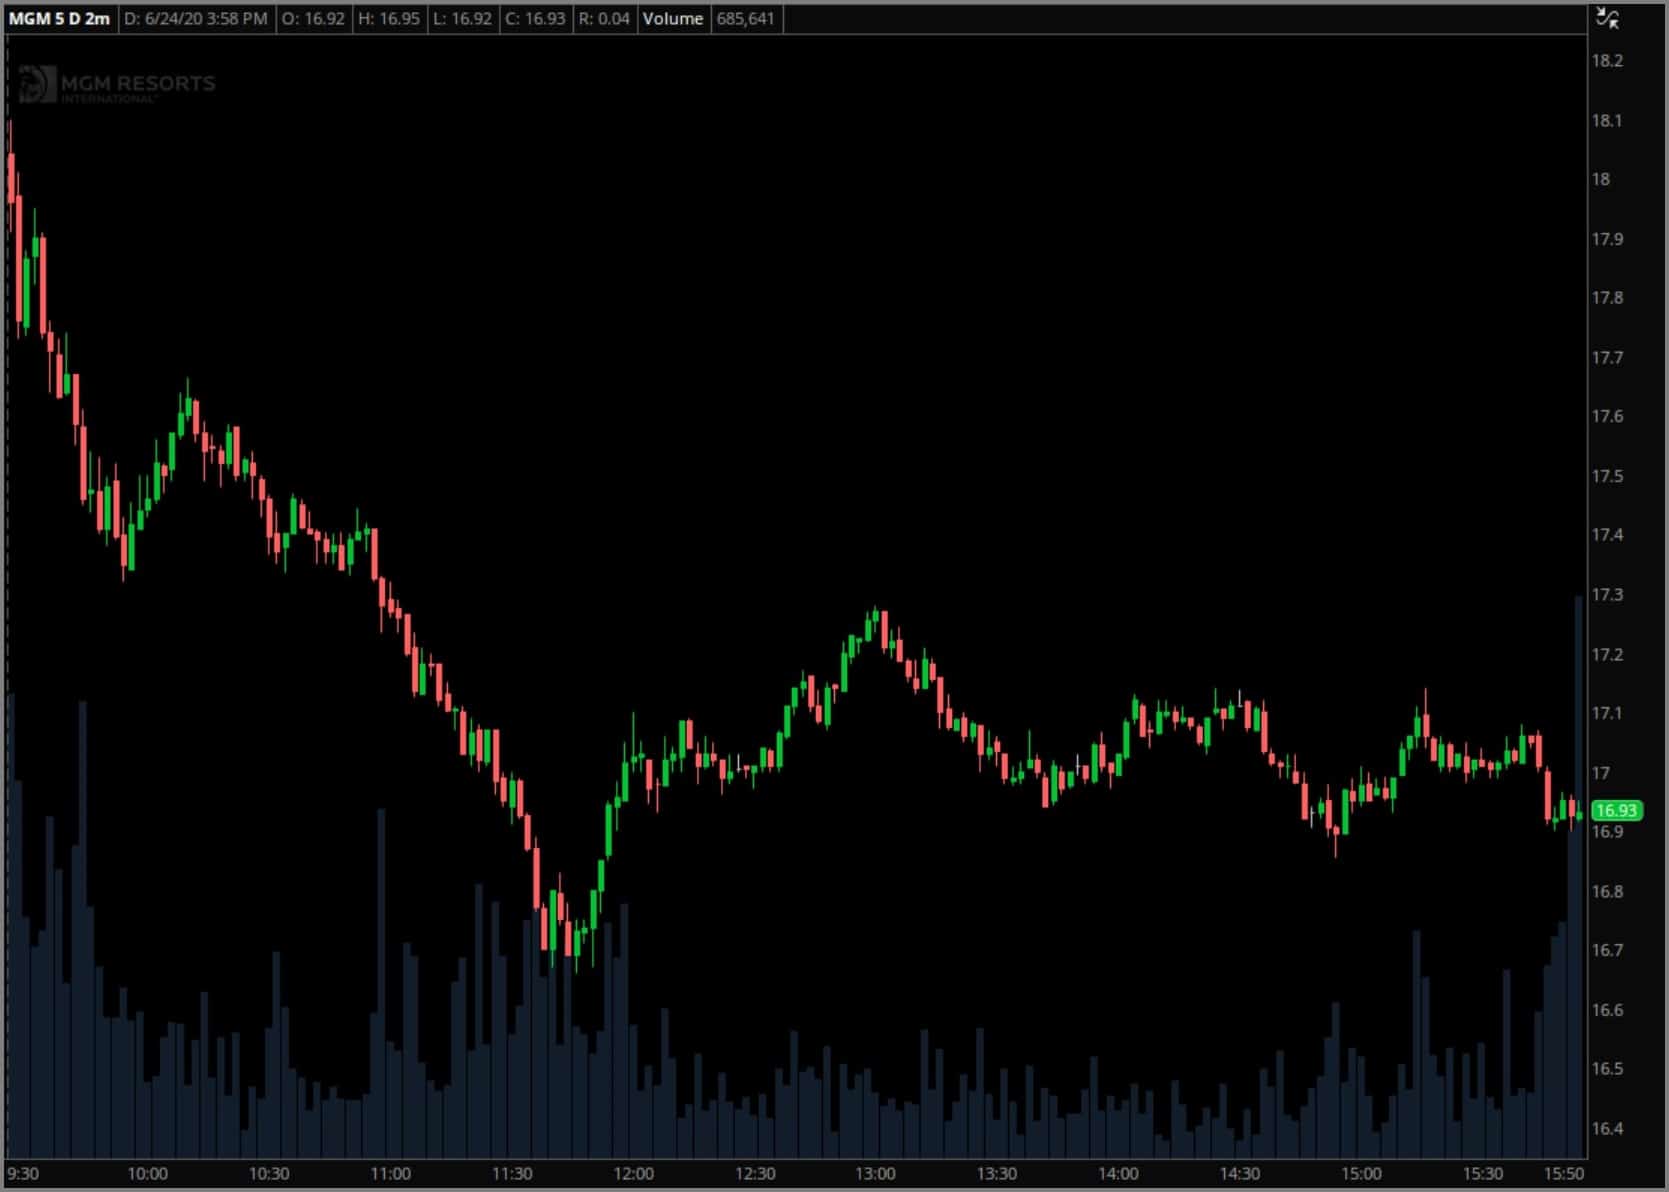Click the 12:00 time axis label
The height and width of the screenshot is (1192, 1669).
point(633,1173)
